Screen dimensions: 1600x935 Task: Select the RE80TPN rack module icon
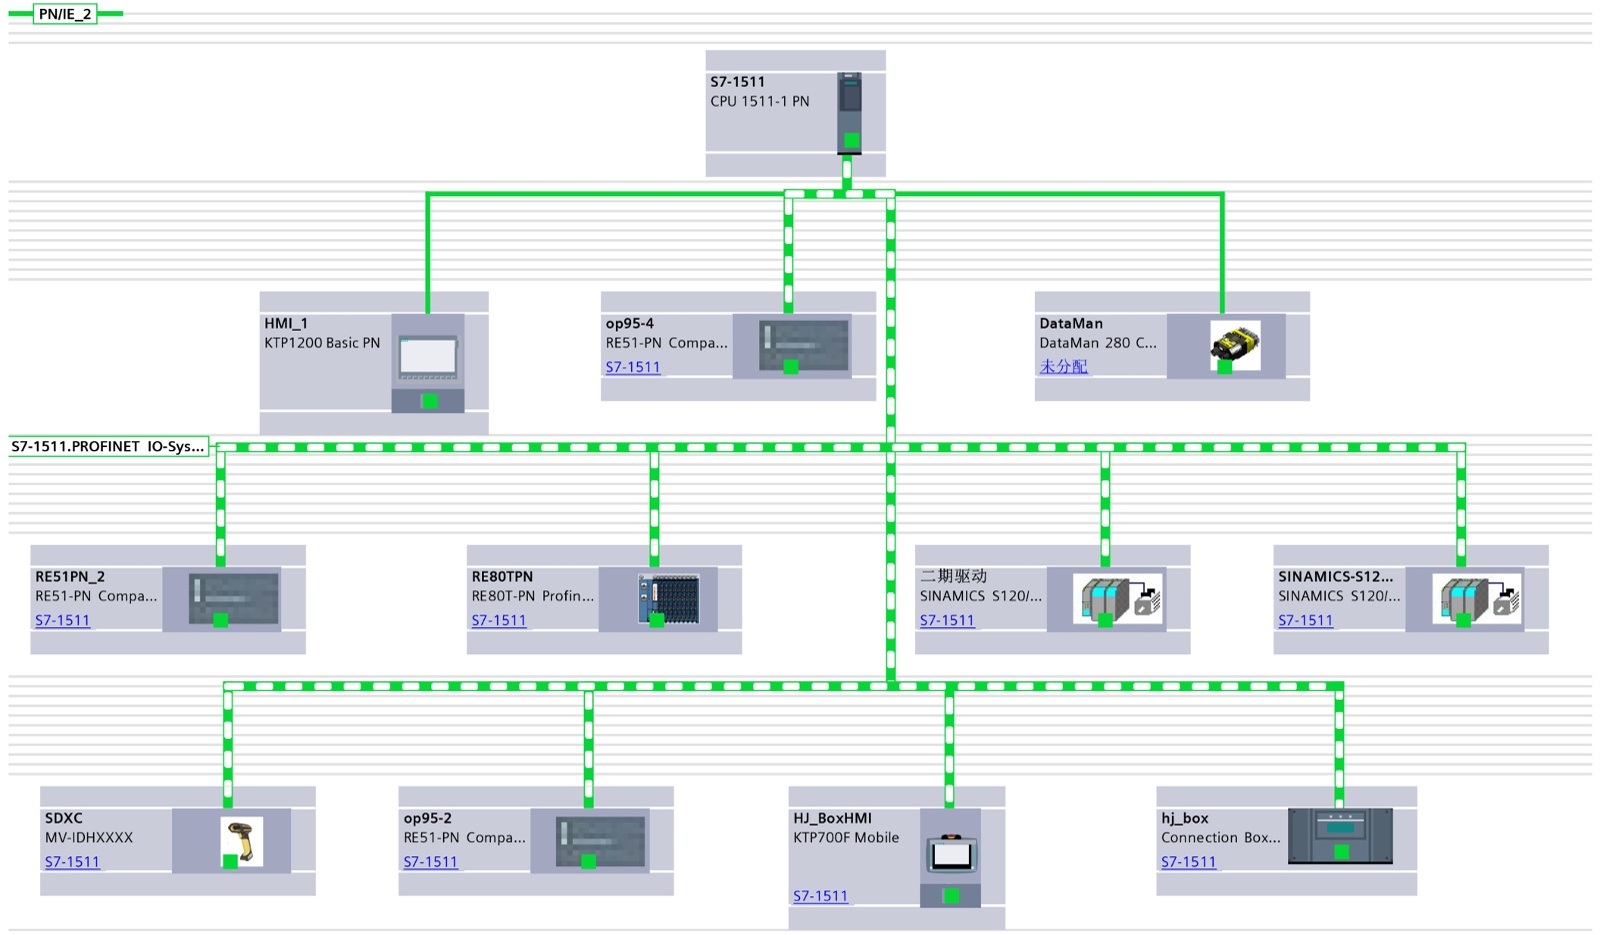click(x=668, y=599)
